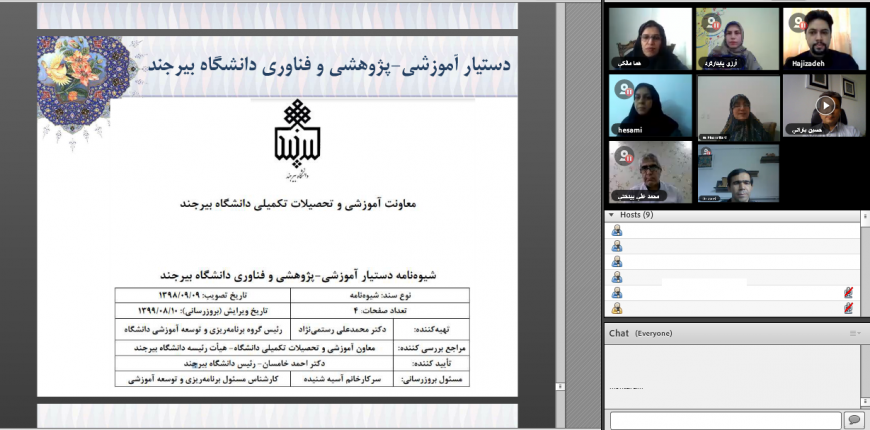Open the Chat pod options menu
Image resolution: width=870 pixels, height=430 pixels.
(855, 333)
